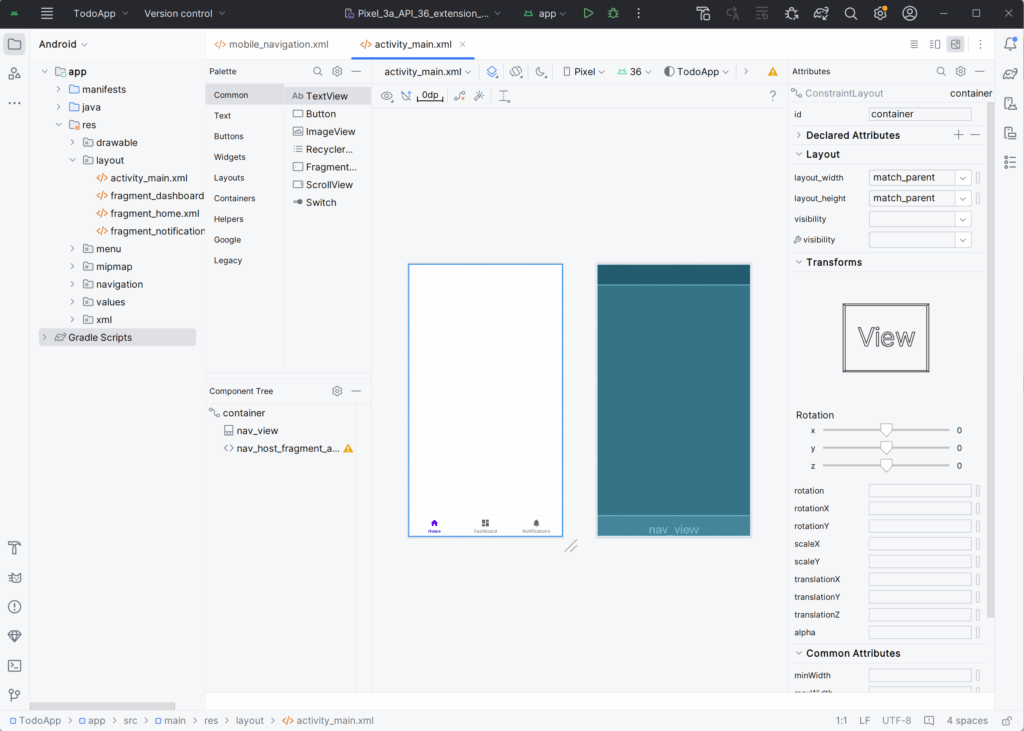Open Search Everywhere magnifier in title bar
This screenshot has height=731, width=1024.
pyautogui.click(x=850, y=13)
